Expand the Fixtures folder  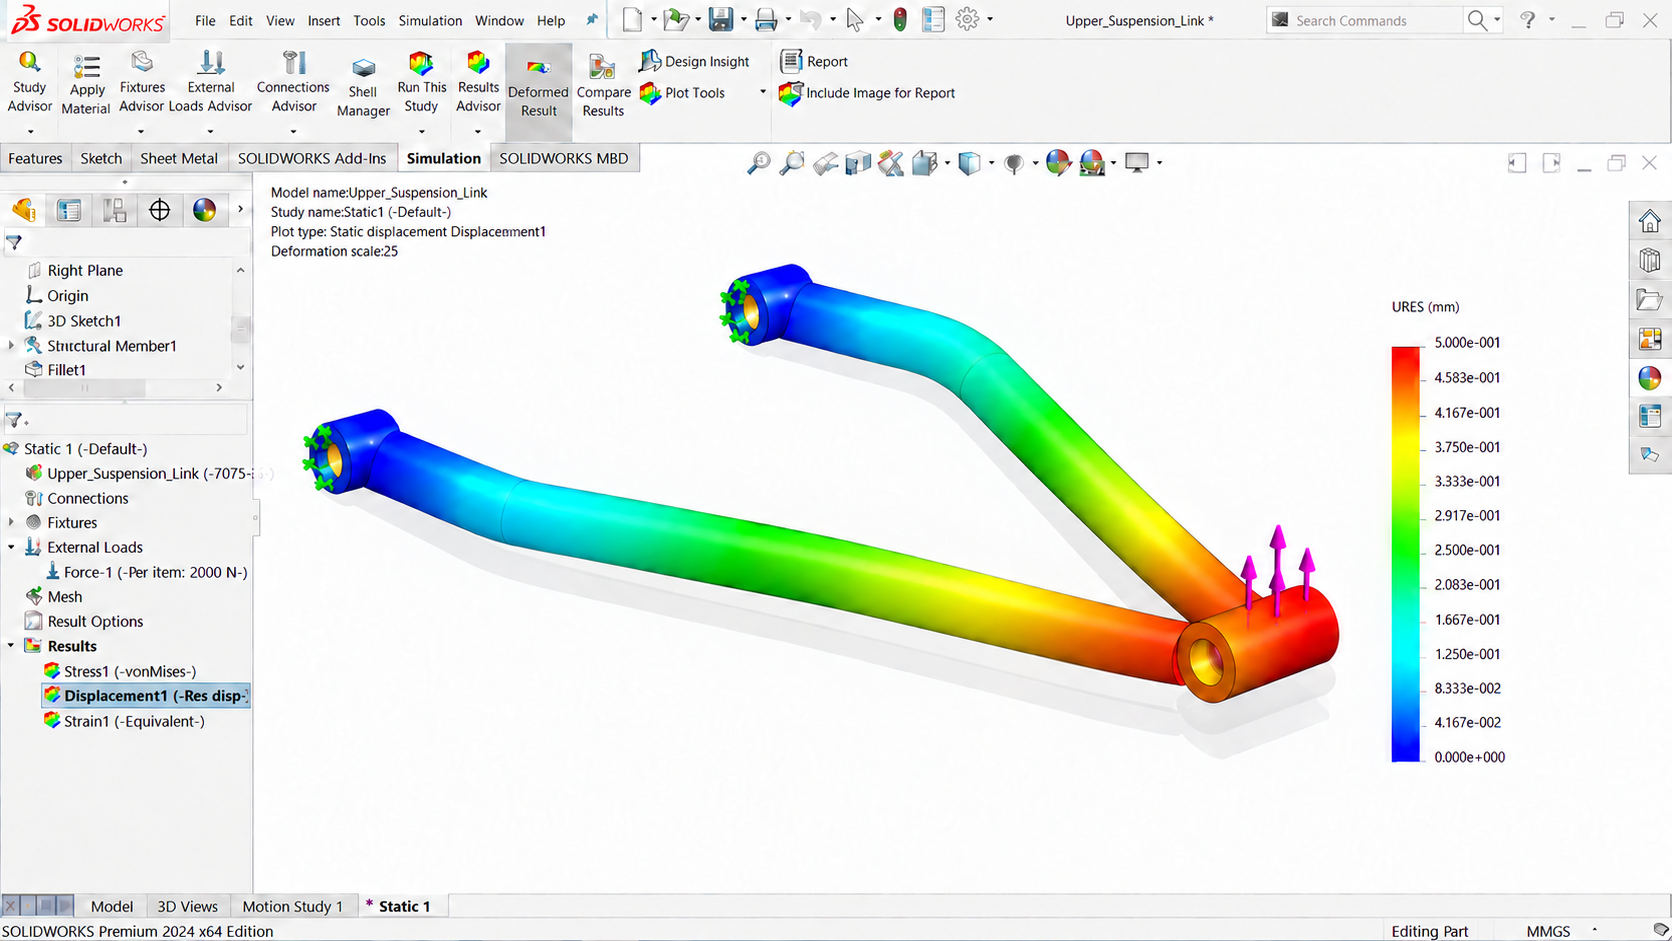(x=12, y=522)
